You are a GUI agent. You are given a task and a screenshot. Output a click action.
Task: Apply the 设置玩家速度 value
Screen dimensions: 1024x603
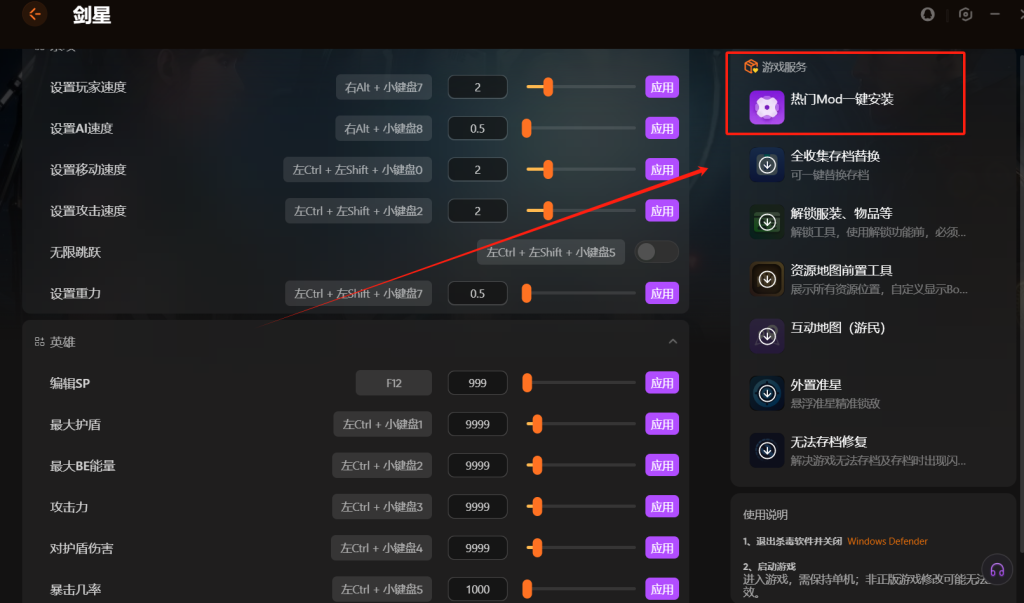pos(662,87)
